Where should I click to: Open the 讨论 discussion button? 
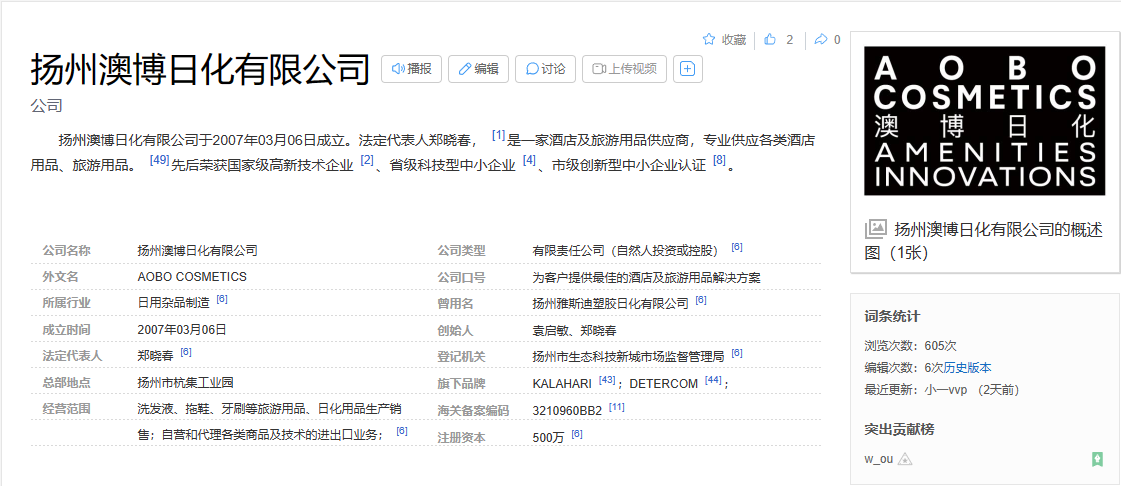click(x=545, y=69)
